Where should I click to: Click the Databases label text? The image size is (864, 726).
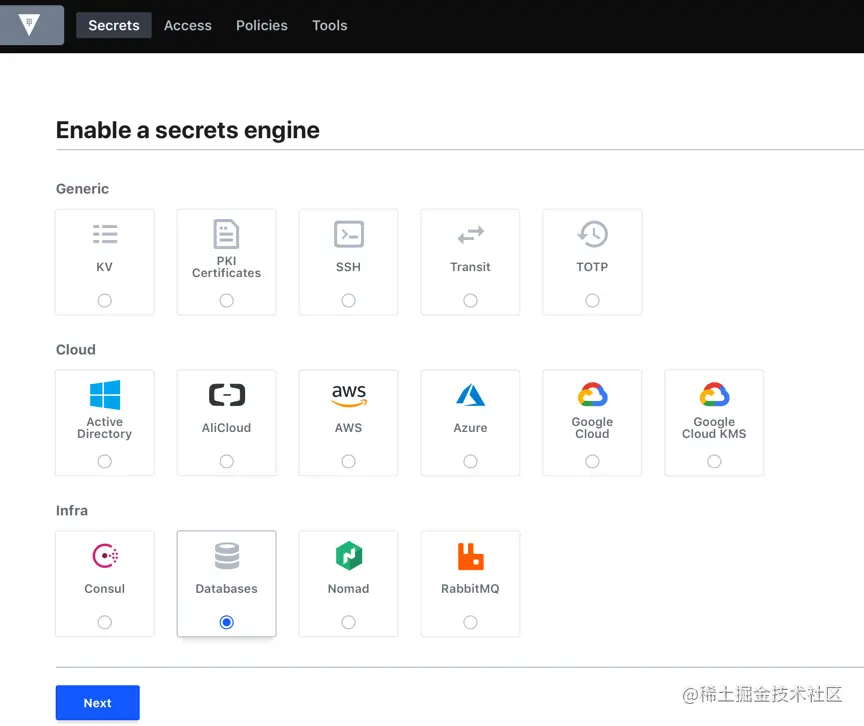point(226,588)
